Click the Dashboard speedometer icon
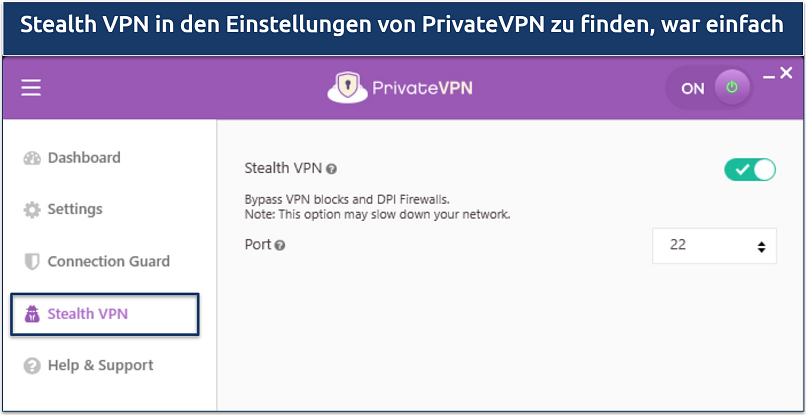The width and height of the screenshot is (806, 415). [x=31, y=158]
